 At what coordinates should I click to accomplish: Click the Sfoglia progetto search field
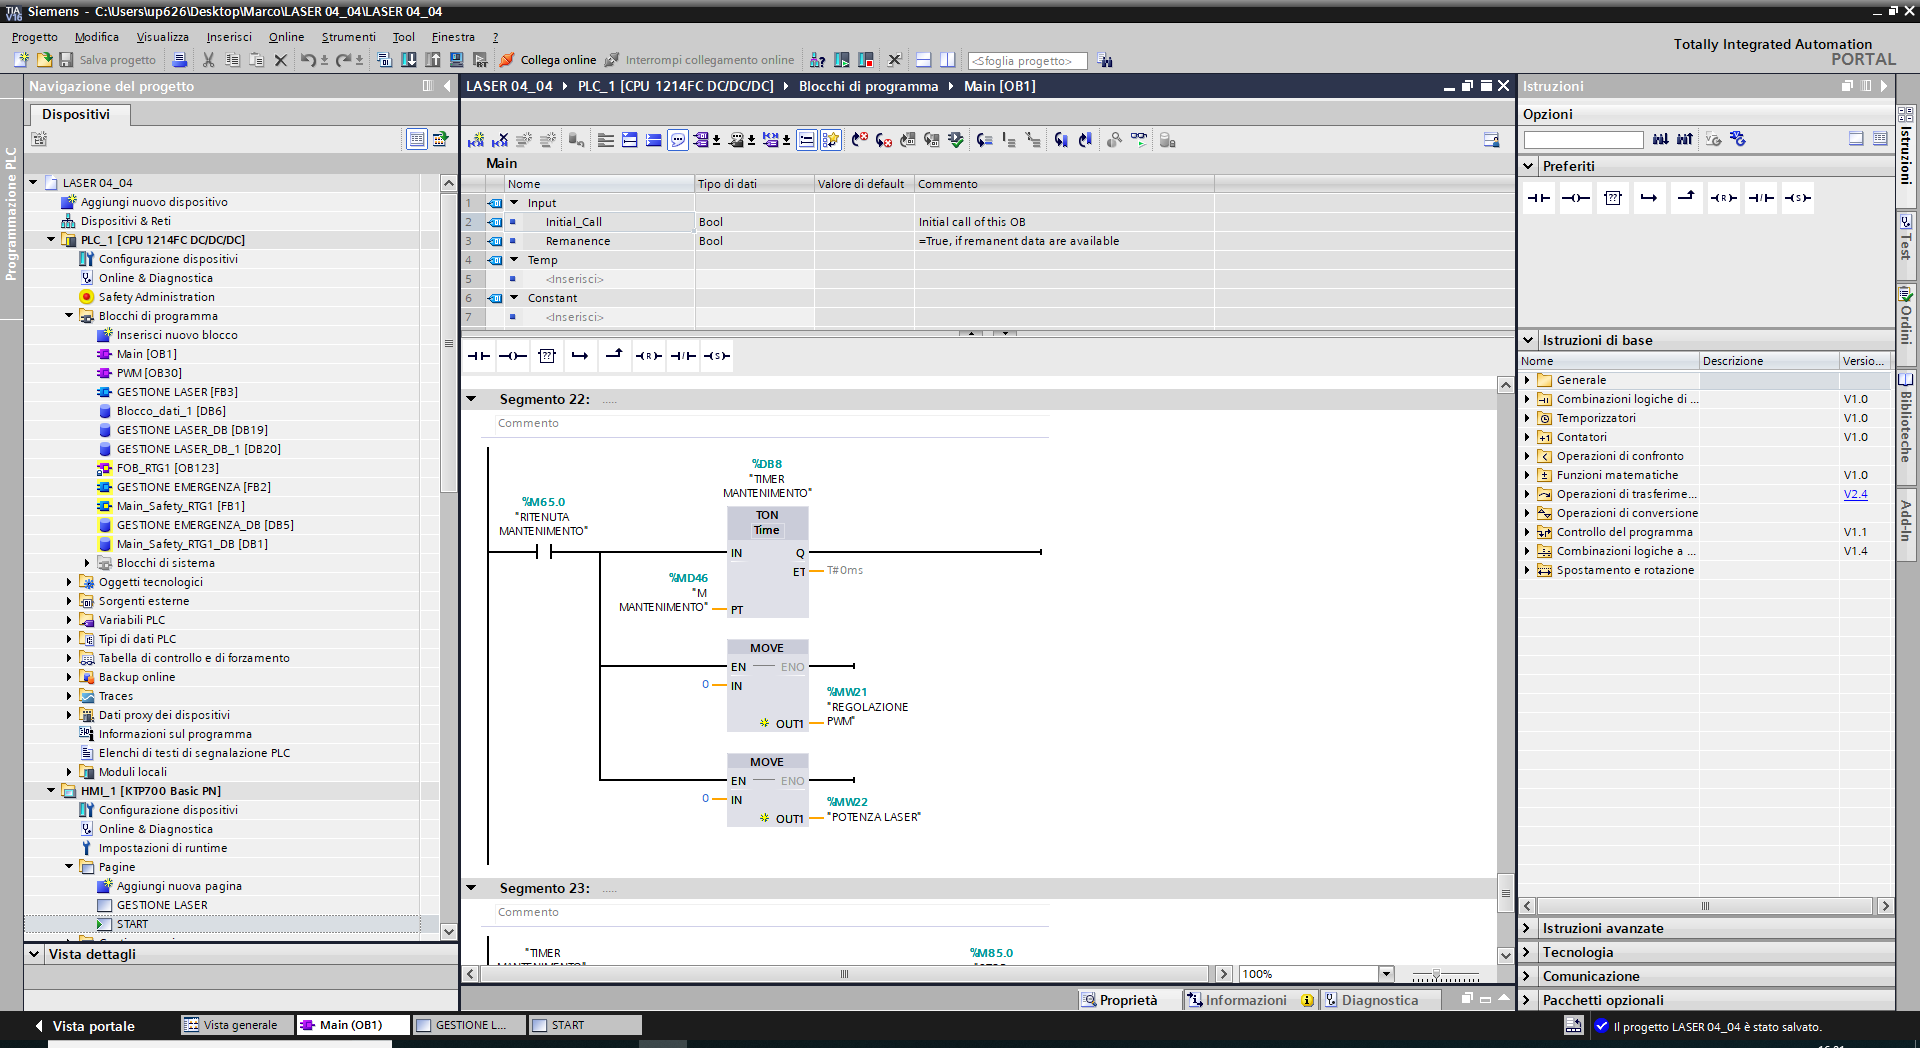point(1027,61)
